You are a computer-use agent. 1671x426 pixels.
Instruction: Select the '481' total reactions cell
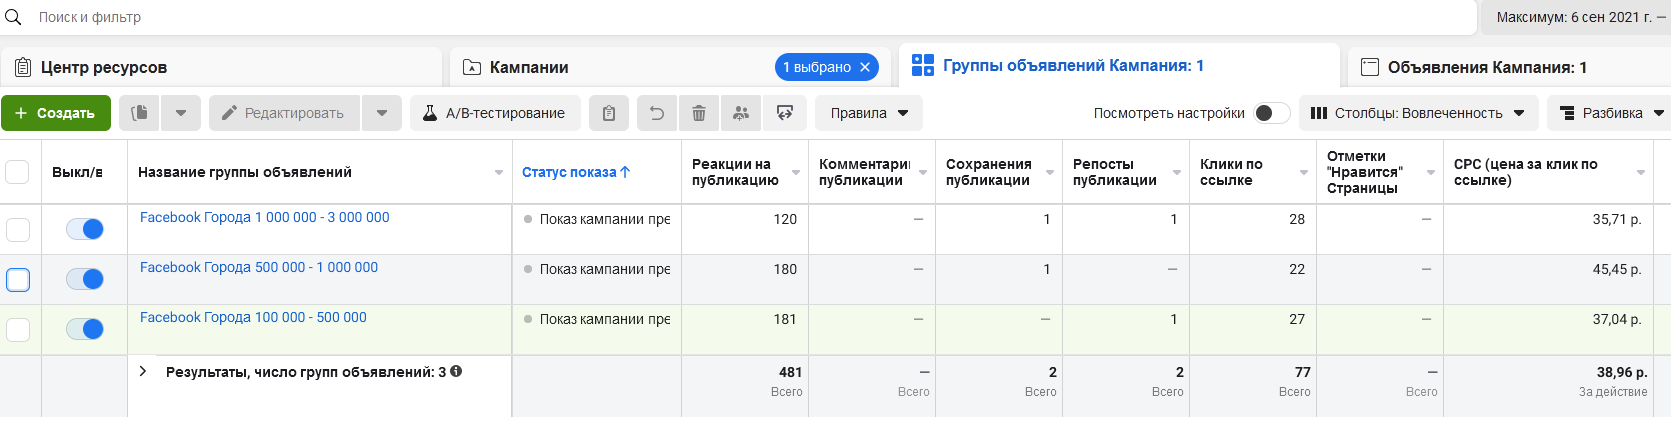tap(745, 386)
